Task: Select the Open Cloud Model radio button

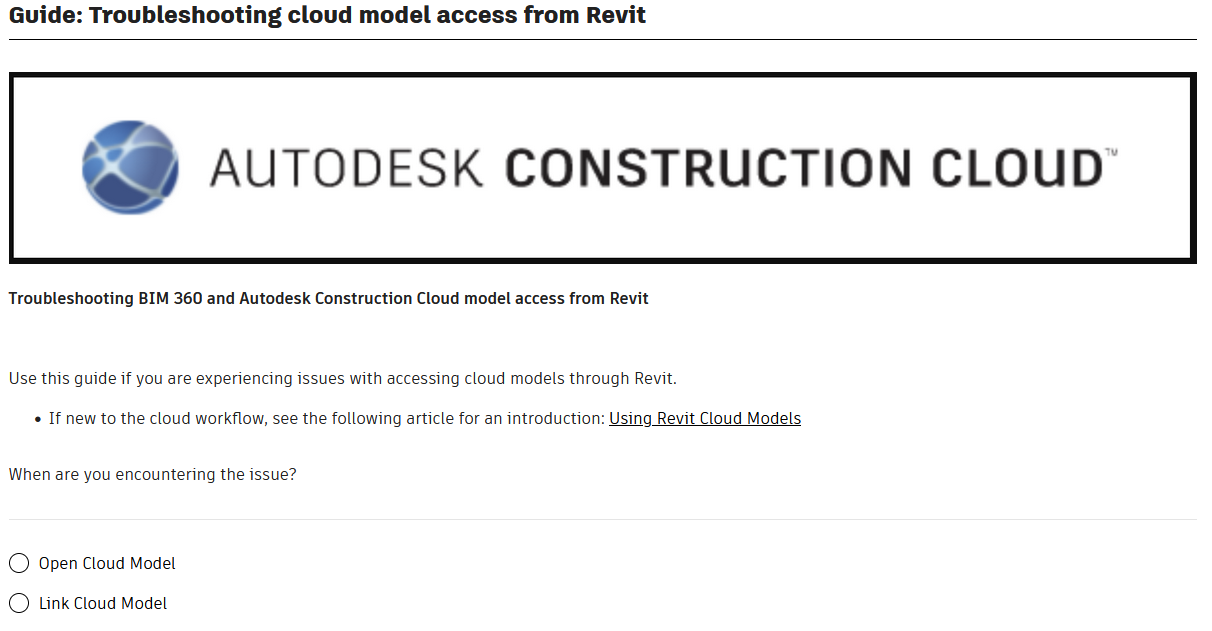Action: [x=18, y=563]
